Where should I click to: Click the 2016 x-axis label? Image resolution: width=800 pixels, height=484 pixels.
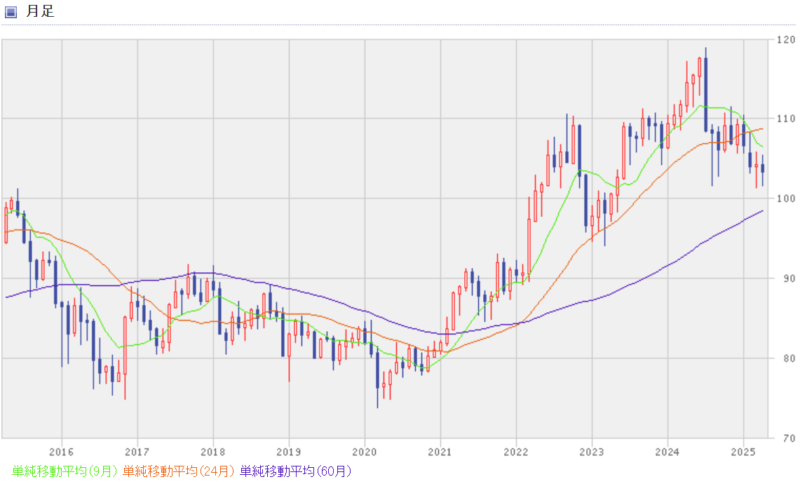[x=61, y=452]
